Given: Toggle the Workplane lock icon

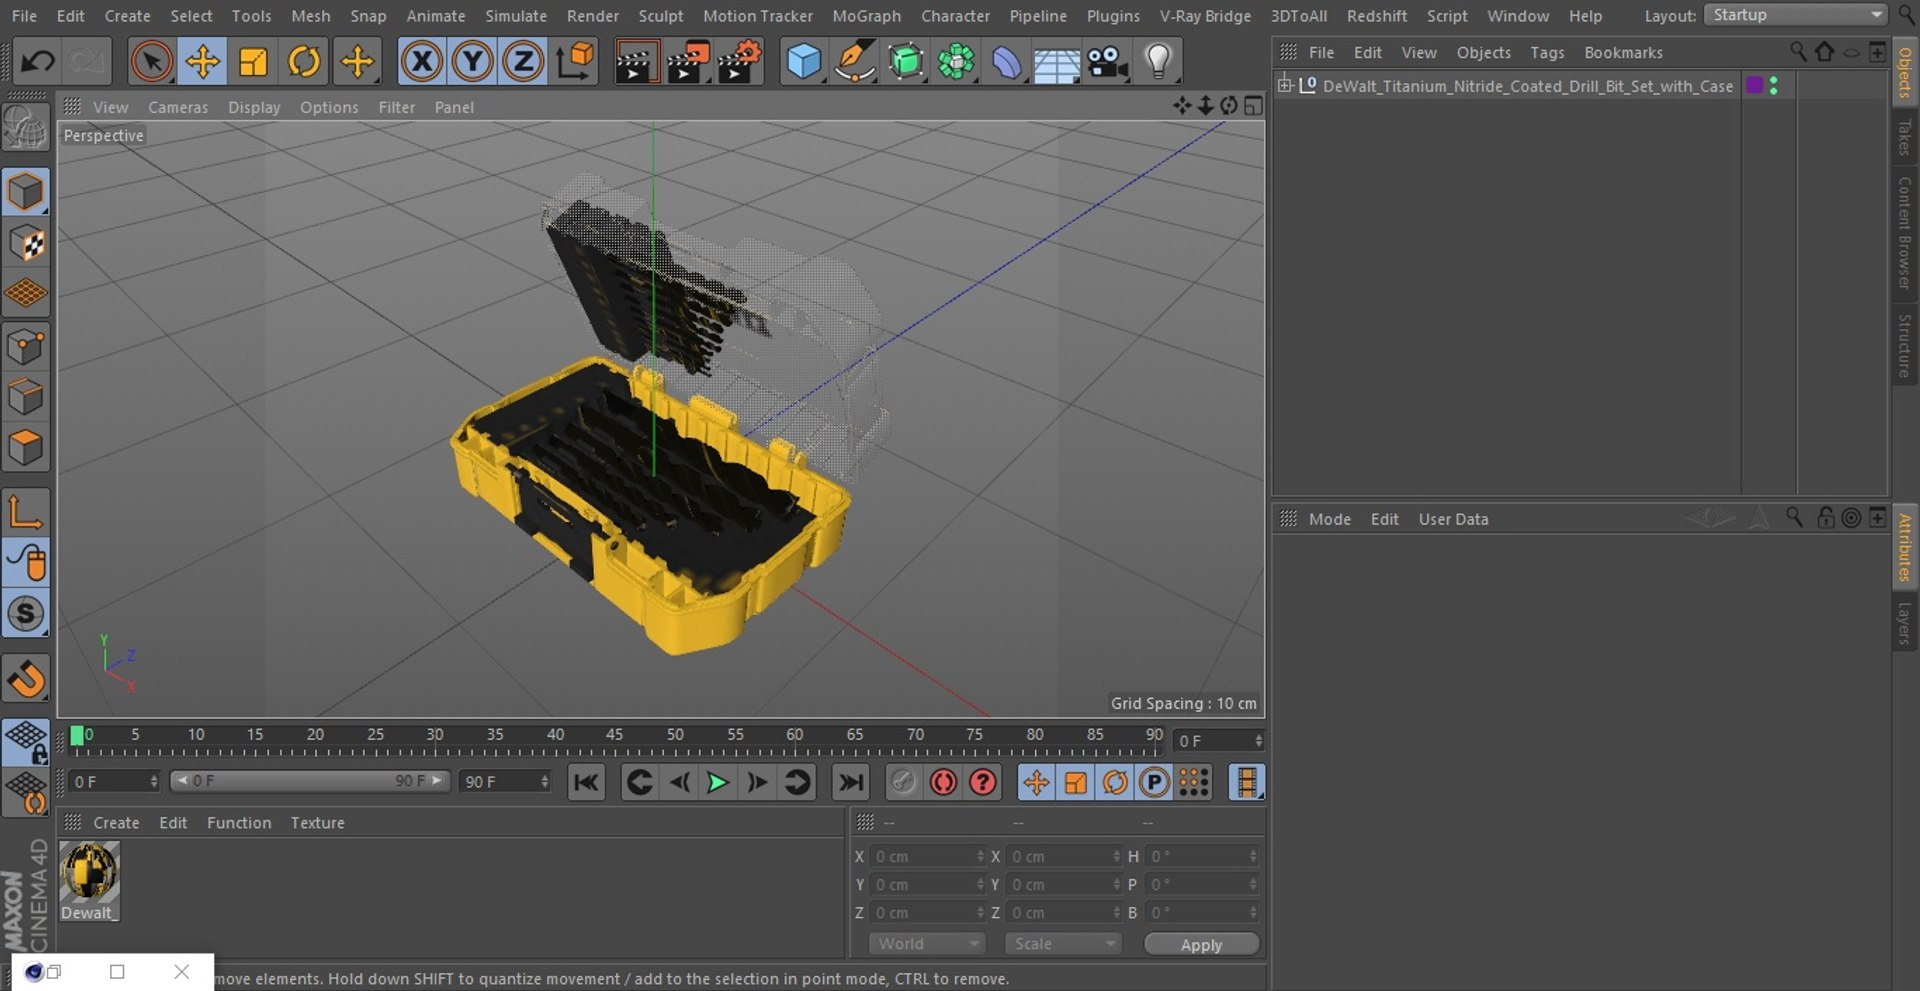Looking at the screenshot, I should (x=25, y=743).
